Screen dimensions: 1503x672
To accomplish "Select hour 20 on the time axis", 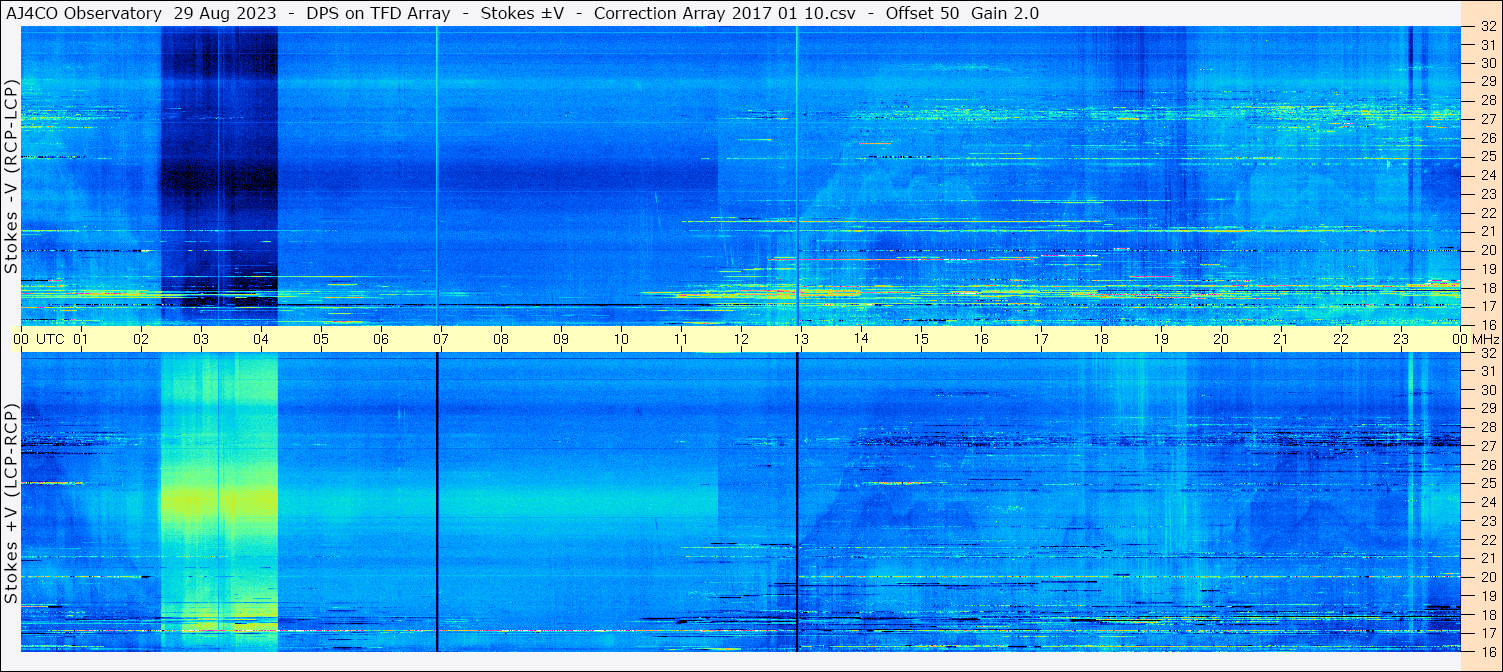I will pyautogui.click(x=1221, y=339).
